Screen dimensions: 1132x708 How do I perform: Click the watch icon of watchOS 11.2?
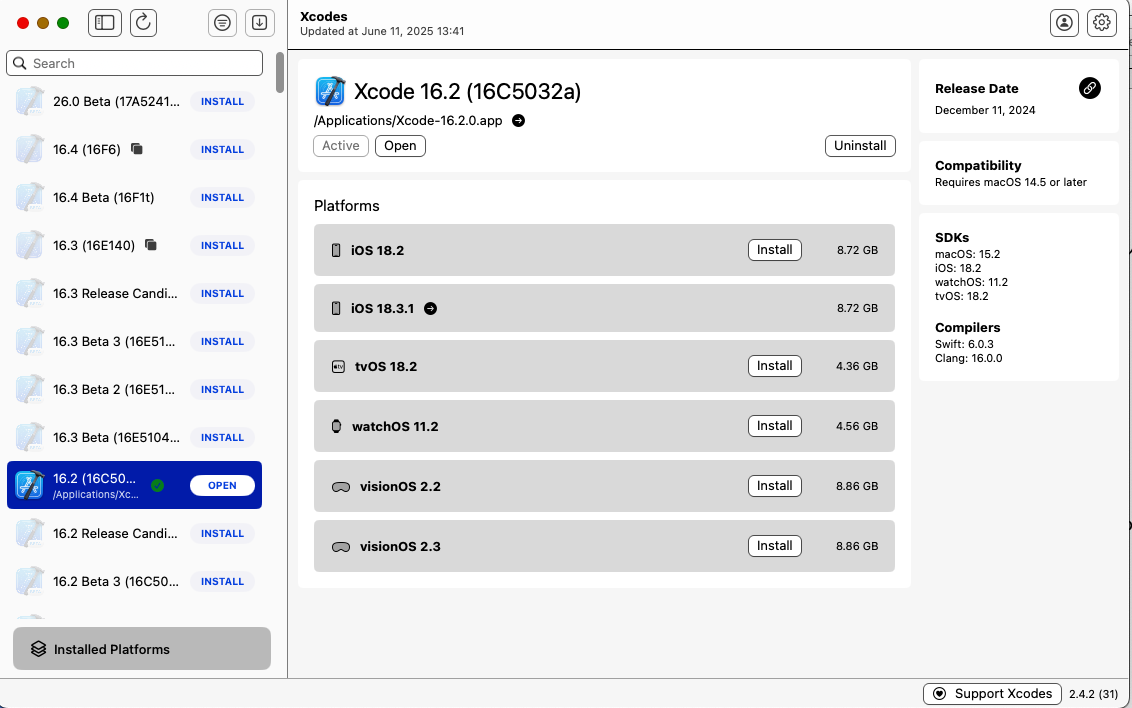[336, 426]
